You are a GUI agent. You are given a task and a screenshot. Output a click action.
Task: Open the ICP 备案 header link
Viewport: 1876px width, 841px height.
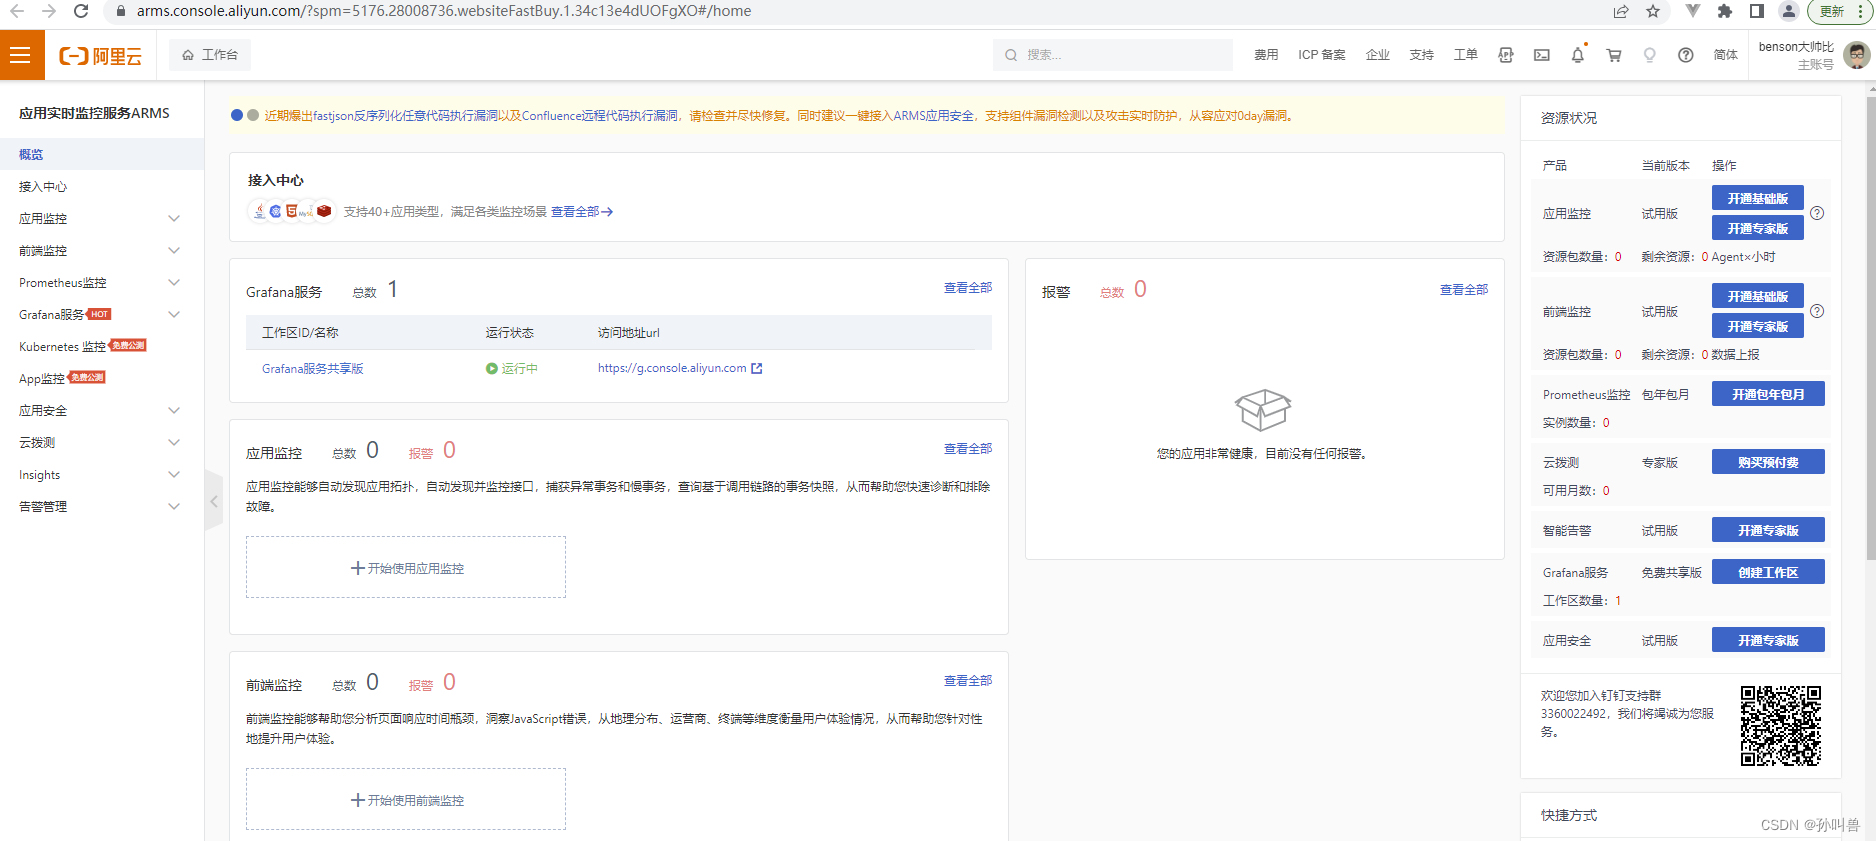point(1321,55)
